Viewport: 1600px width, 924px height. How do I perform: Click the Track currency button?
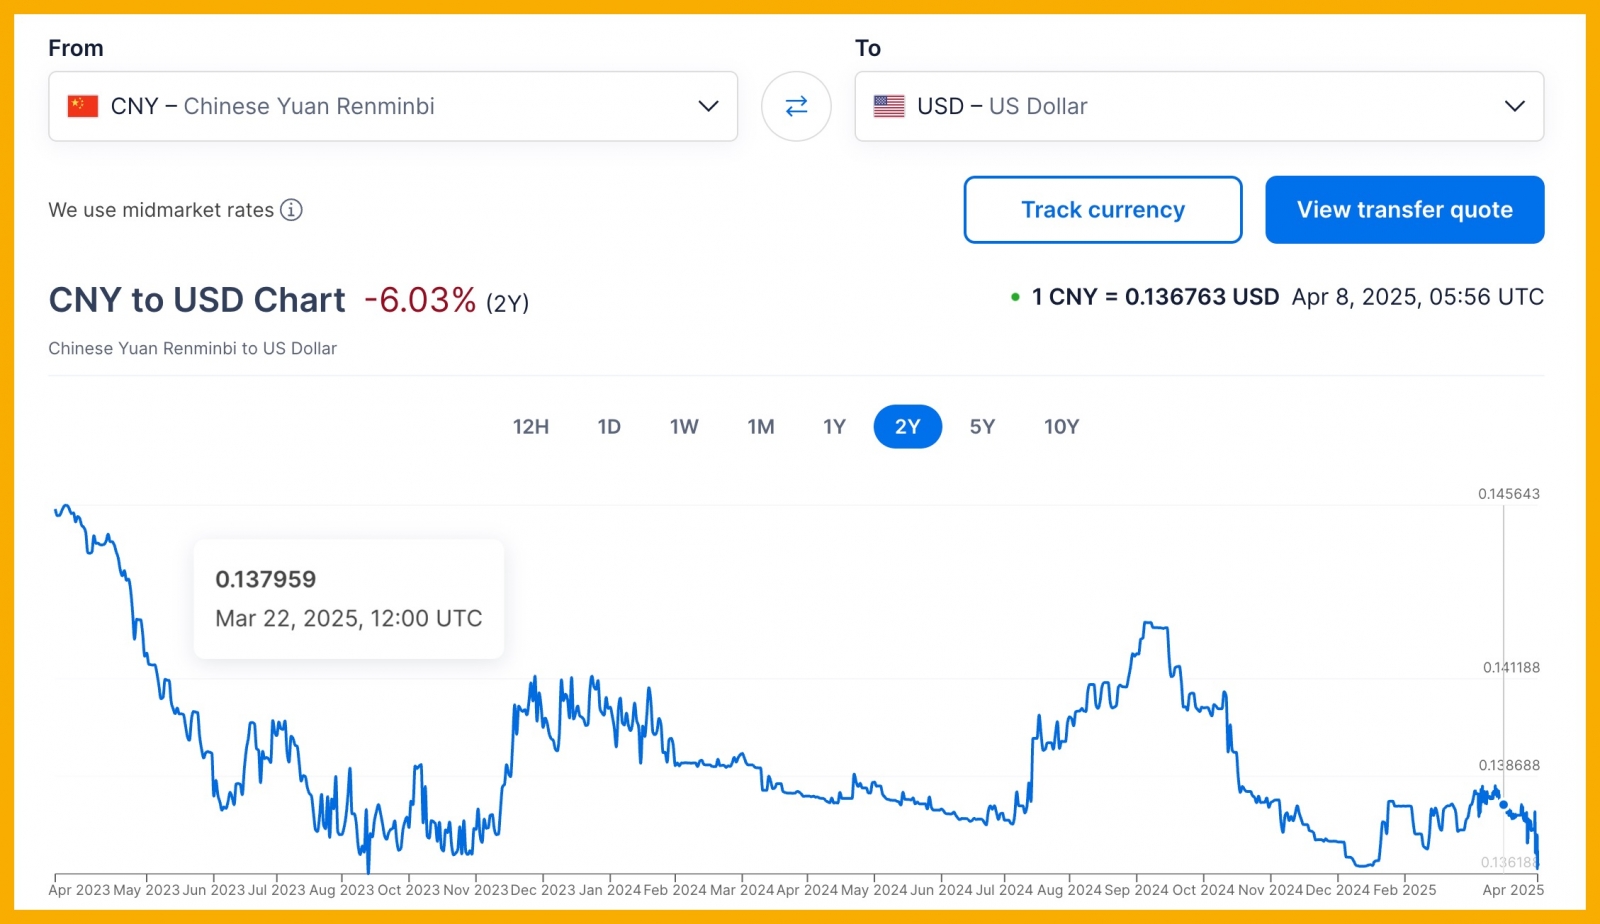pos(1102,210)
